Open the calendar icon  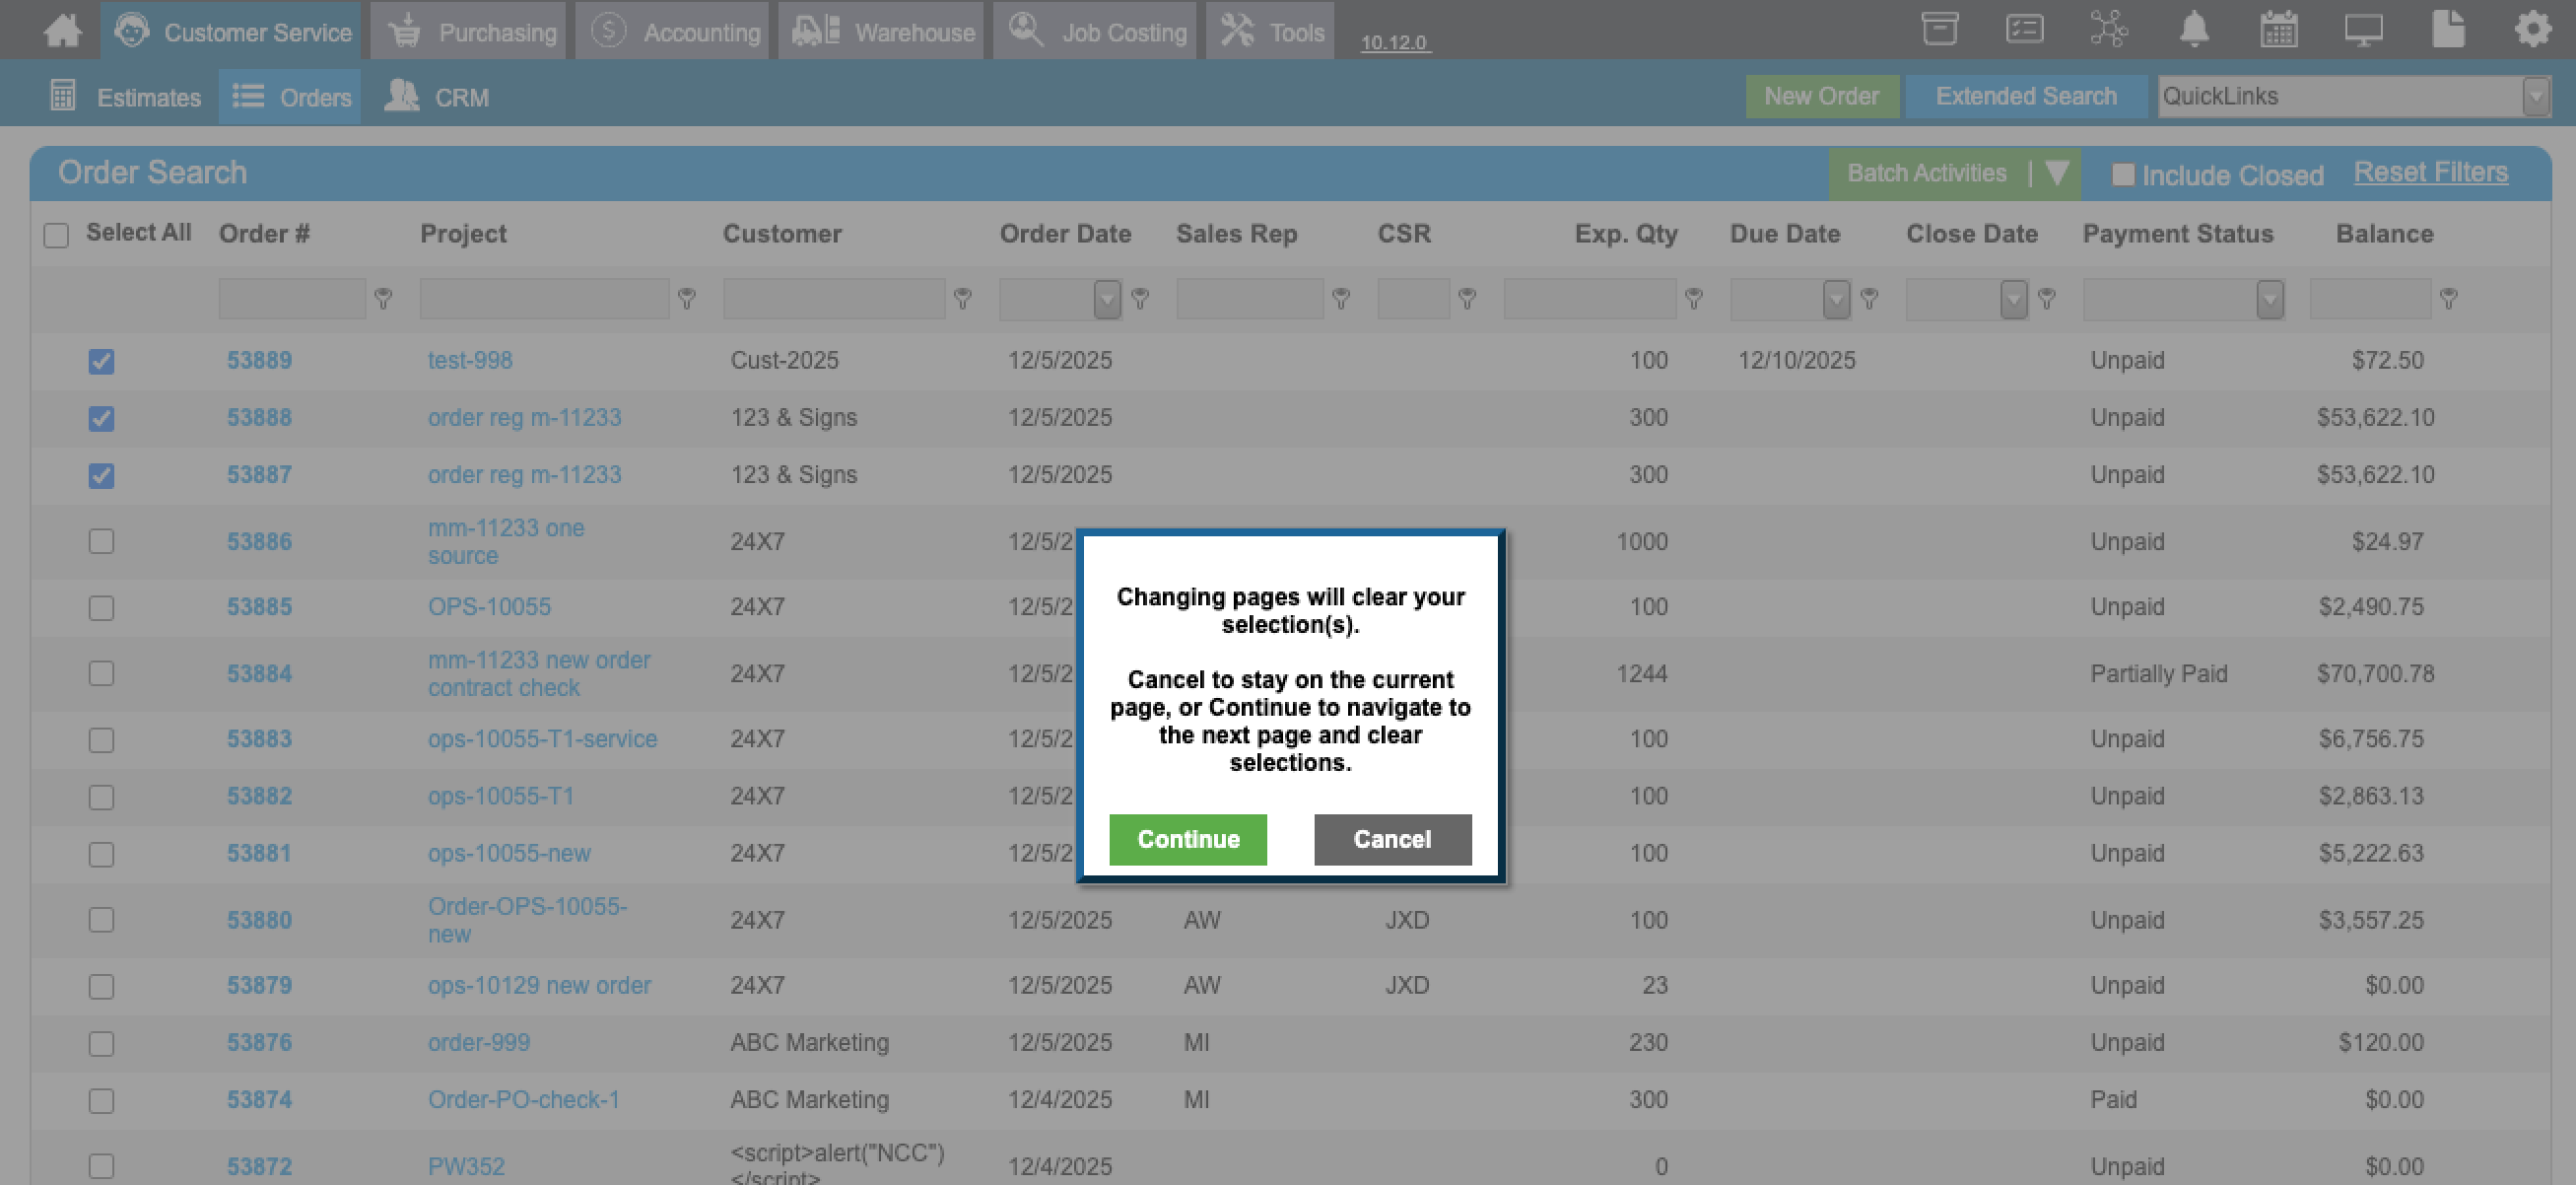tap(2278, 29)
